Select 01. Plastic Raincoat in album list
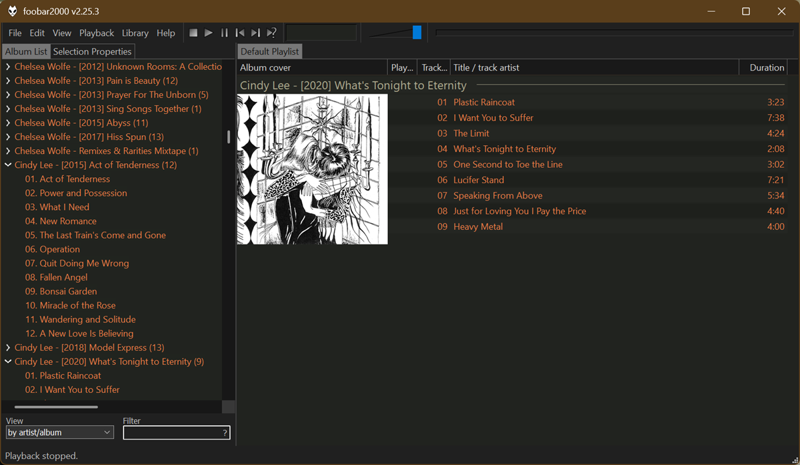This screenshot has width=800, height=465. pyautogui.click(x=63, y=376)
